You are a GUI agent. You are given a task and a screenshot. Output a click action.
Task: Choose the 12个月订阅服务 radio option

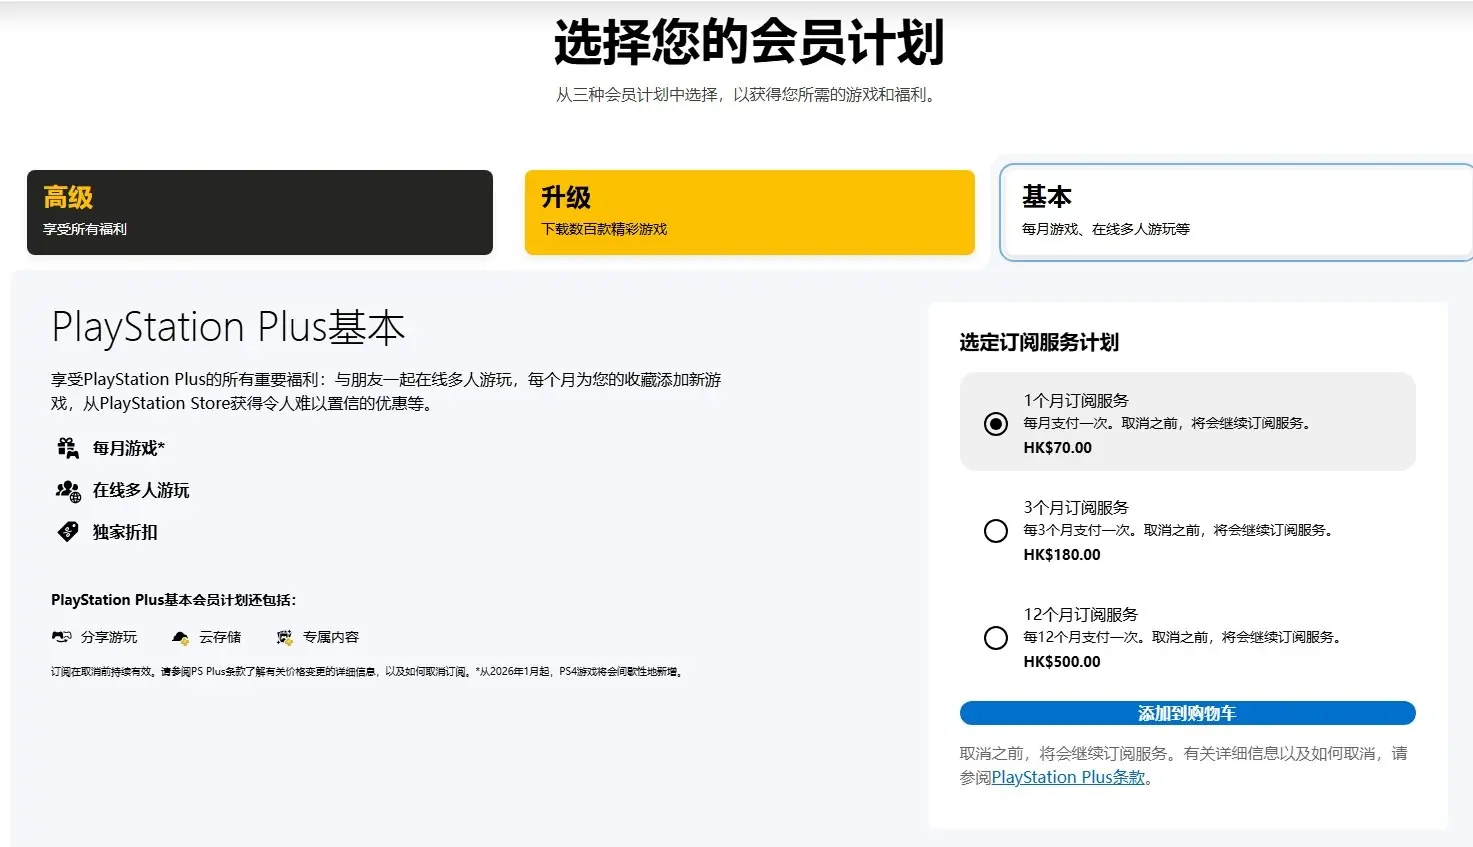pos(995,638)
